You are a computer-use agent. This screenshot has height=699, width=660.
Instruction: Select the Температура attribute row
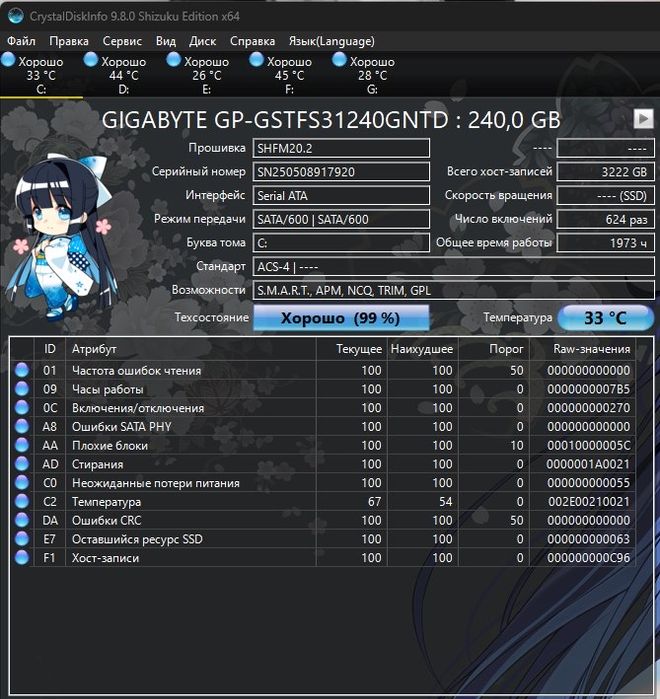(323, 501)
